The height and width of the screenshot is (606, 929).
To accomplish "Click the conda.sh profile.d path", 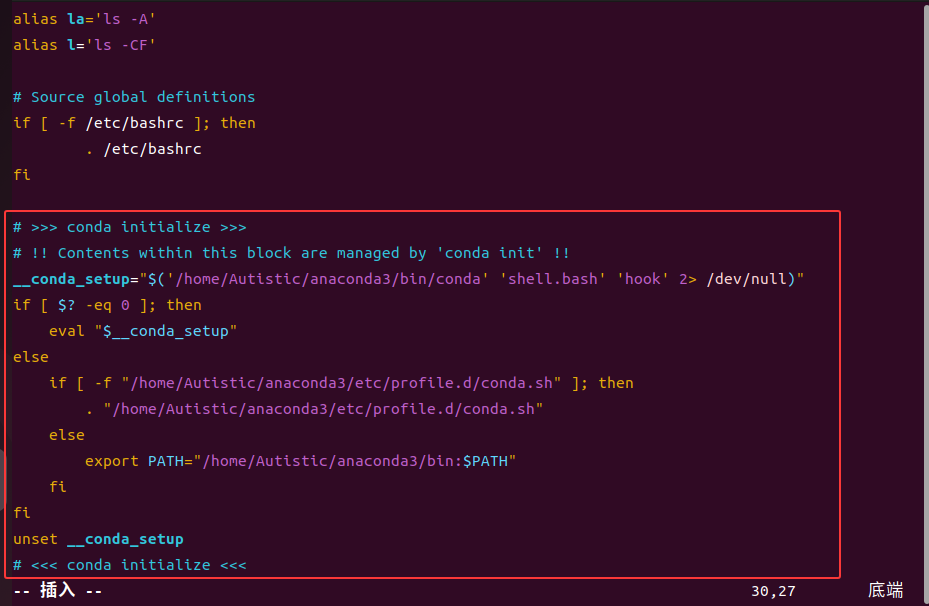I will click(320, 408).
